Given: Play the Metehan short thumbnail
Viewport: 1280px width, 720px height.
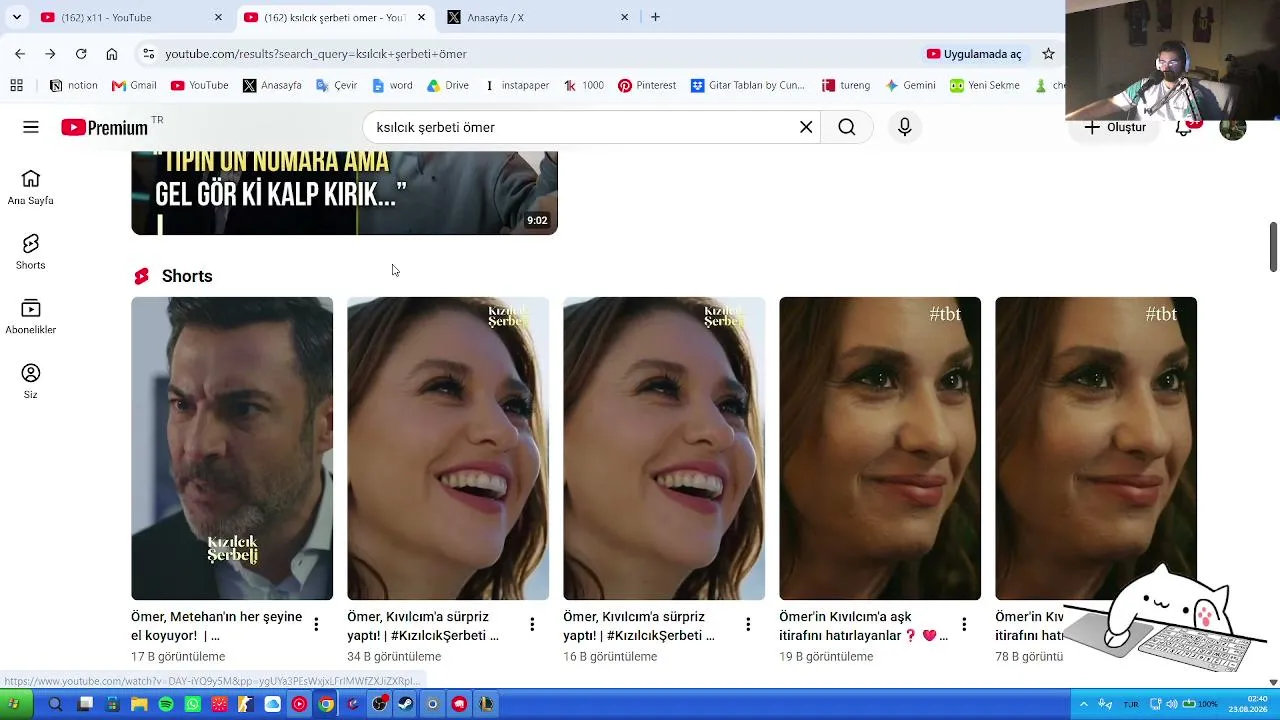Looking at the screenshot, I should [x=232, y=448].
